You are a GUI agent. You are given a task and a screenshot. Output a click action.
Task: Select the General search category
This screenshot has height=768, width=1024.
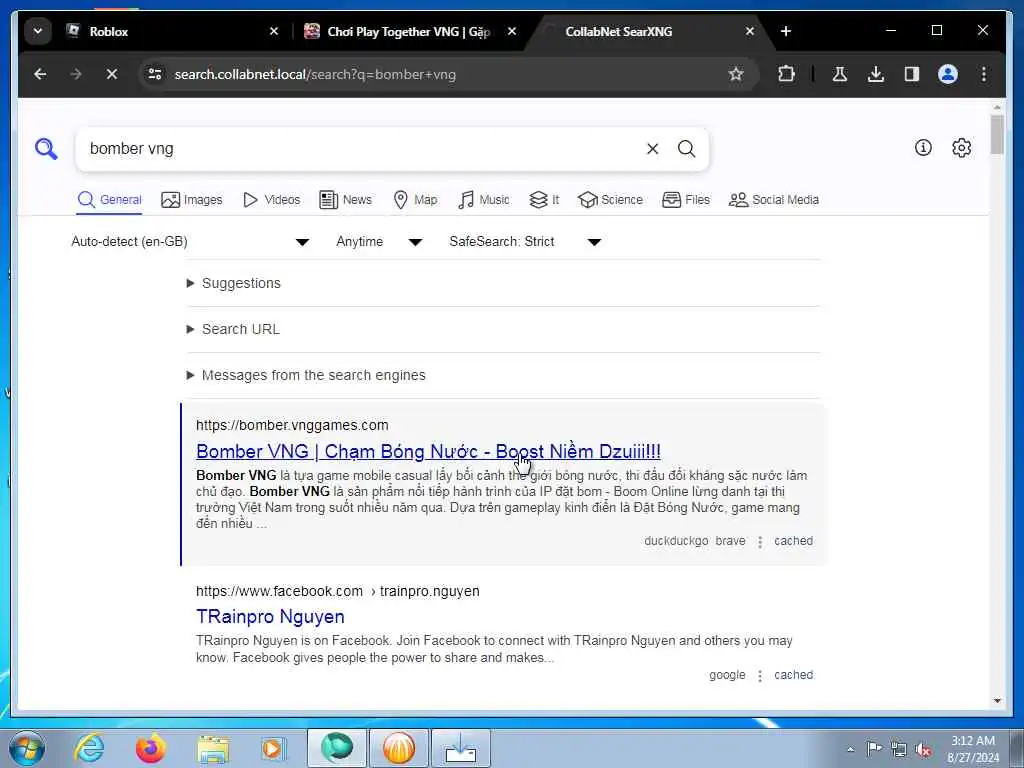pos(110,200)
